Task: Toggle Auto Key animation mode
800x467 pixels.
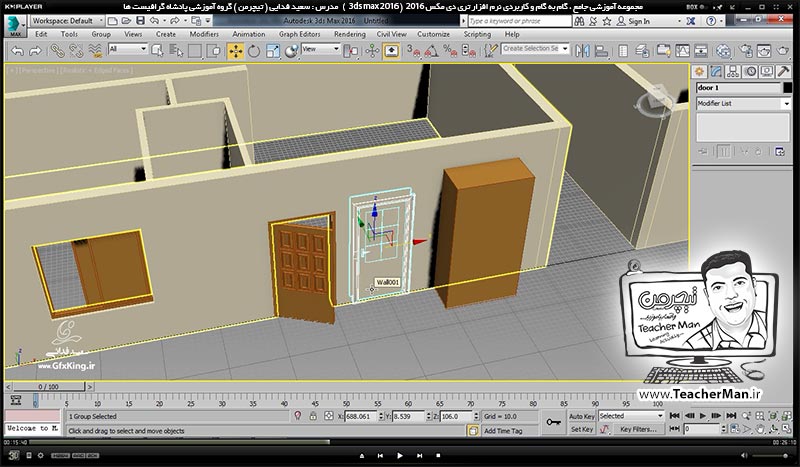Action: tap(582, 416)
